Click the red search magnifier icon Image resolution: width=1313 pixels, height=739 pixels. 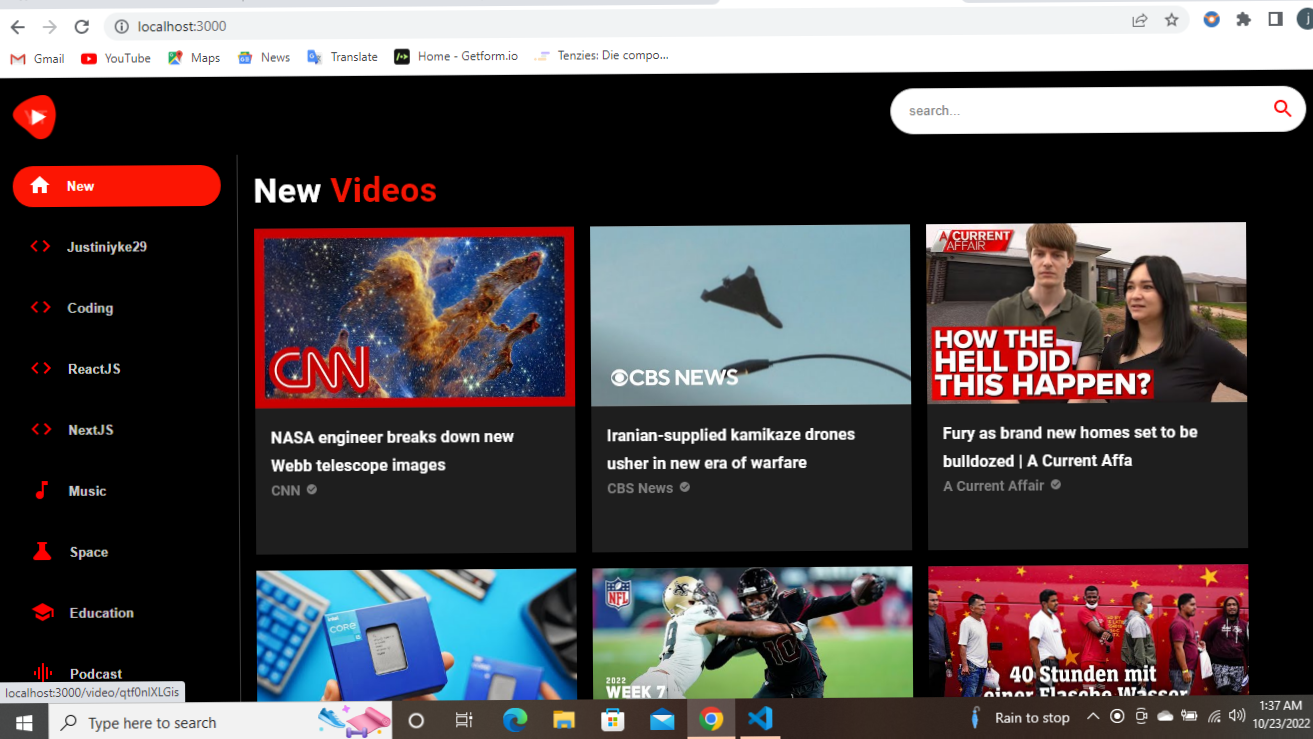point(1282,109)
